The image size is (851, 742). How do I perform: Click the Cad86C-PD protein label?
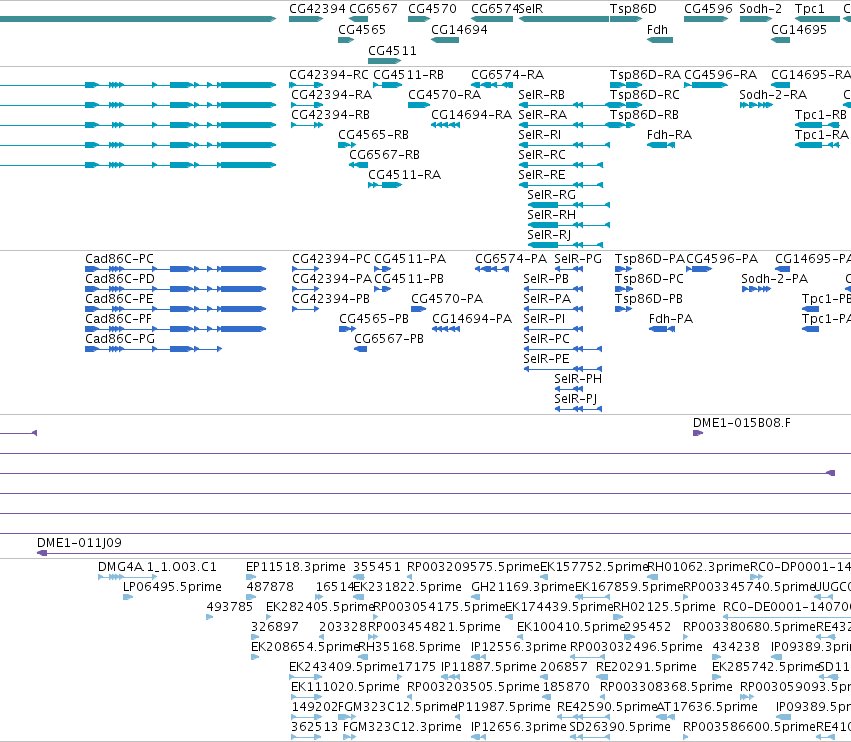(120, 280)
